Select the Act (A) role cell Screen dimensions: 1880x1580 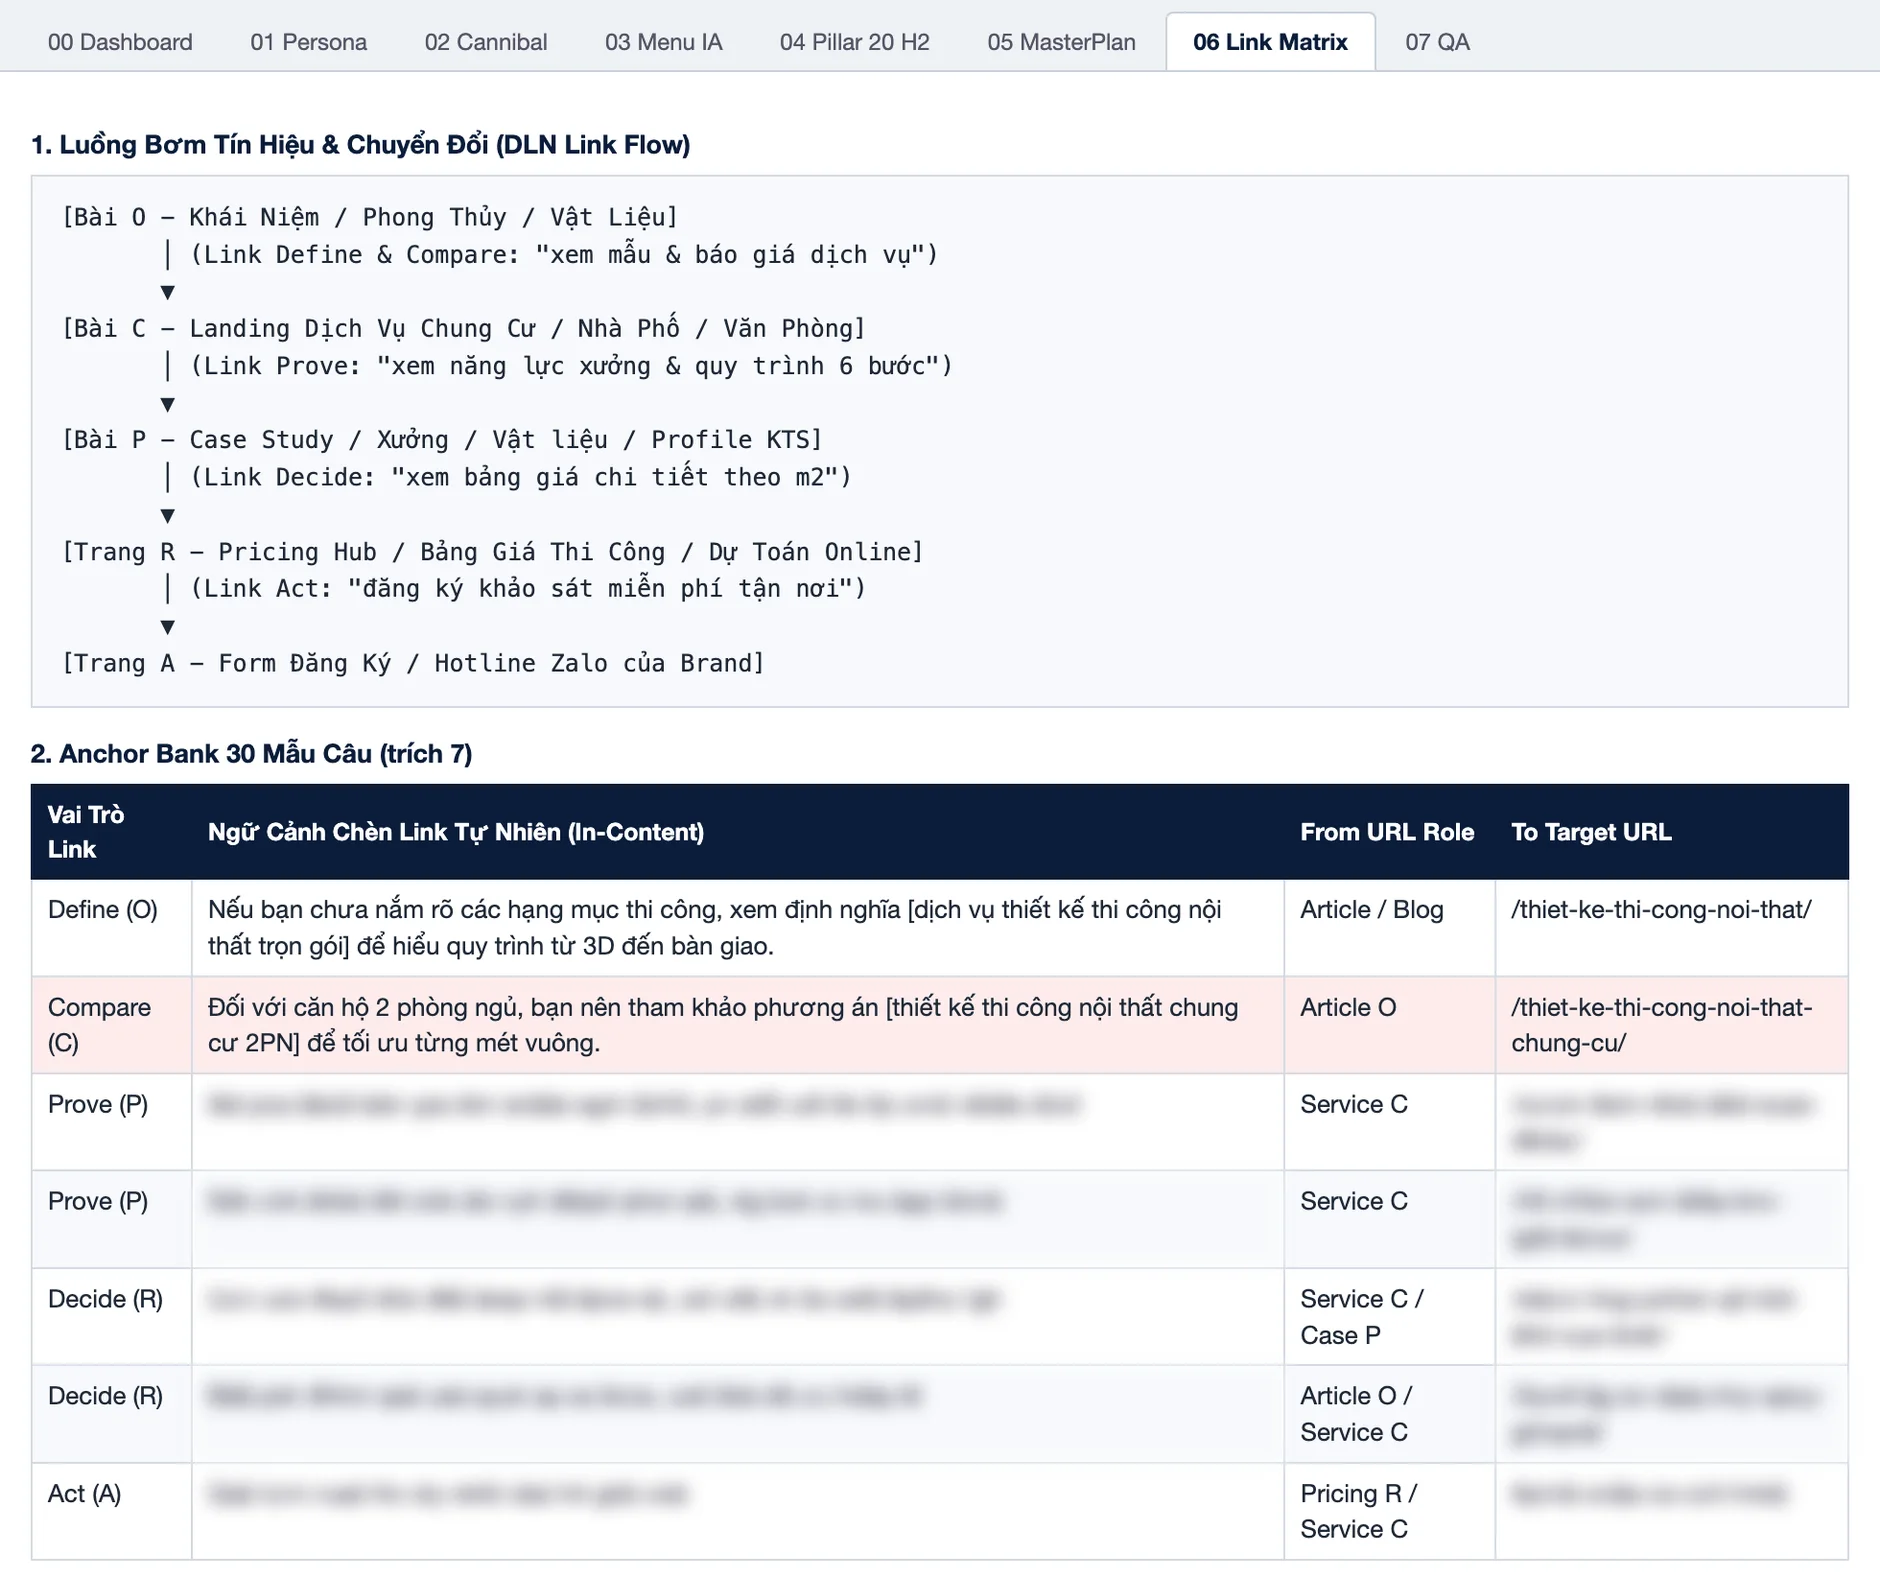111,1511
